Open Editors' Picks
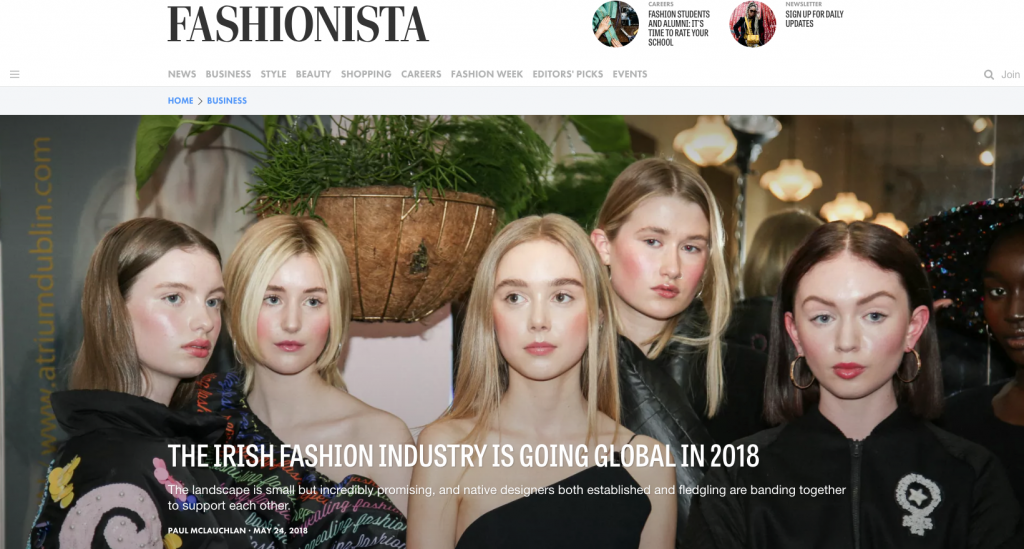Screen dimensions: 1024x549 tap(568, 74)
